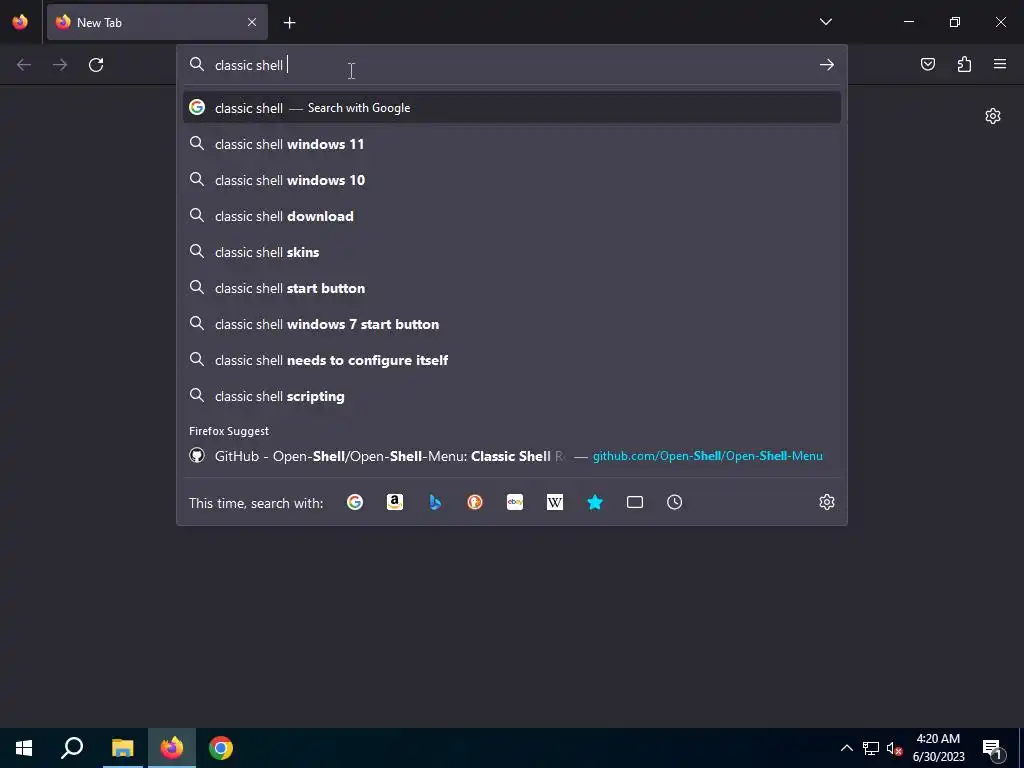The image size is (1024, 768).
Task: Go forward one page
Action: 60,65
